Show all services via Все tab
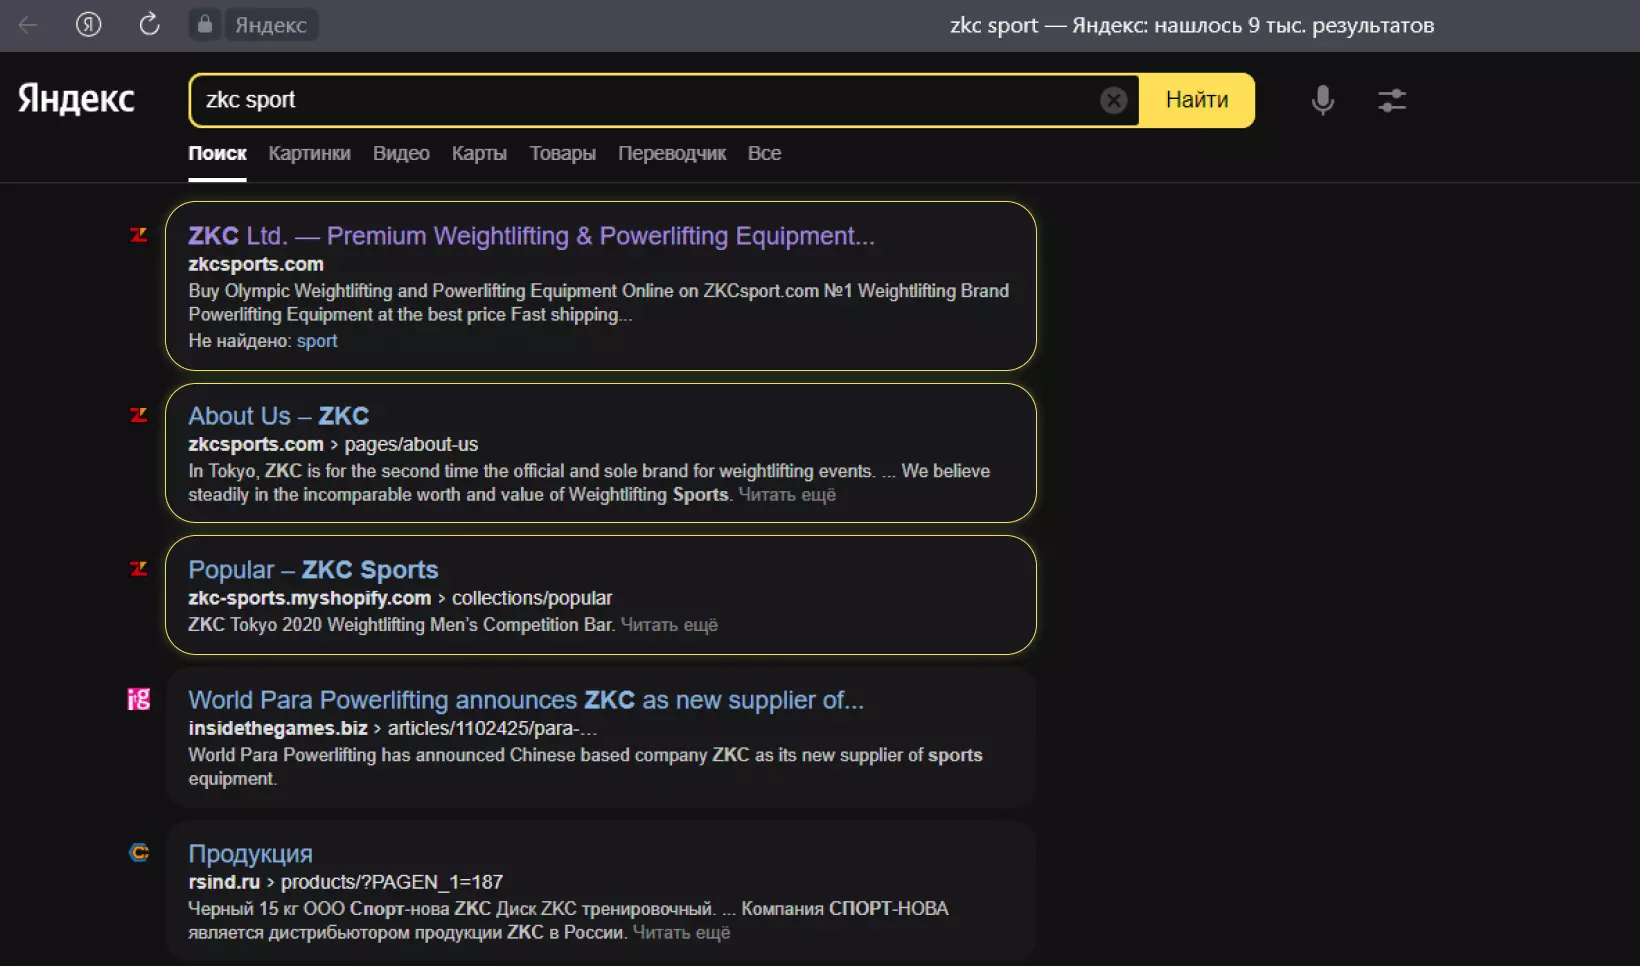The image size is (1640, 972). (x=764, y=153)
